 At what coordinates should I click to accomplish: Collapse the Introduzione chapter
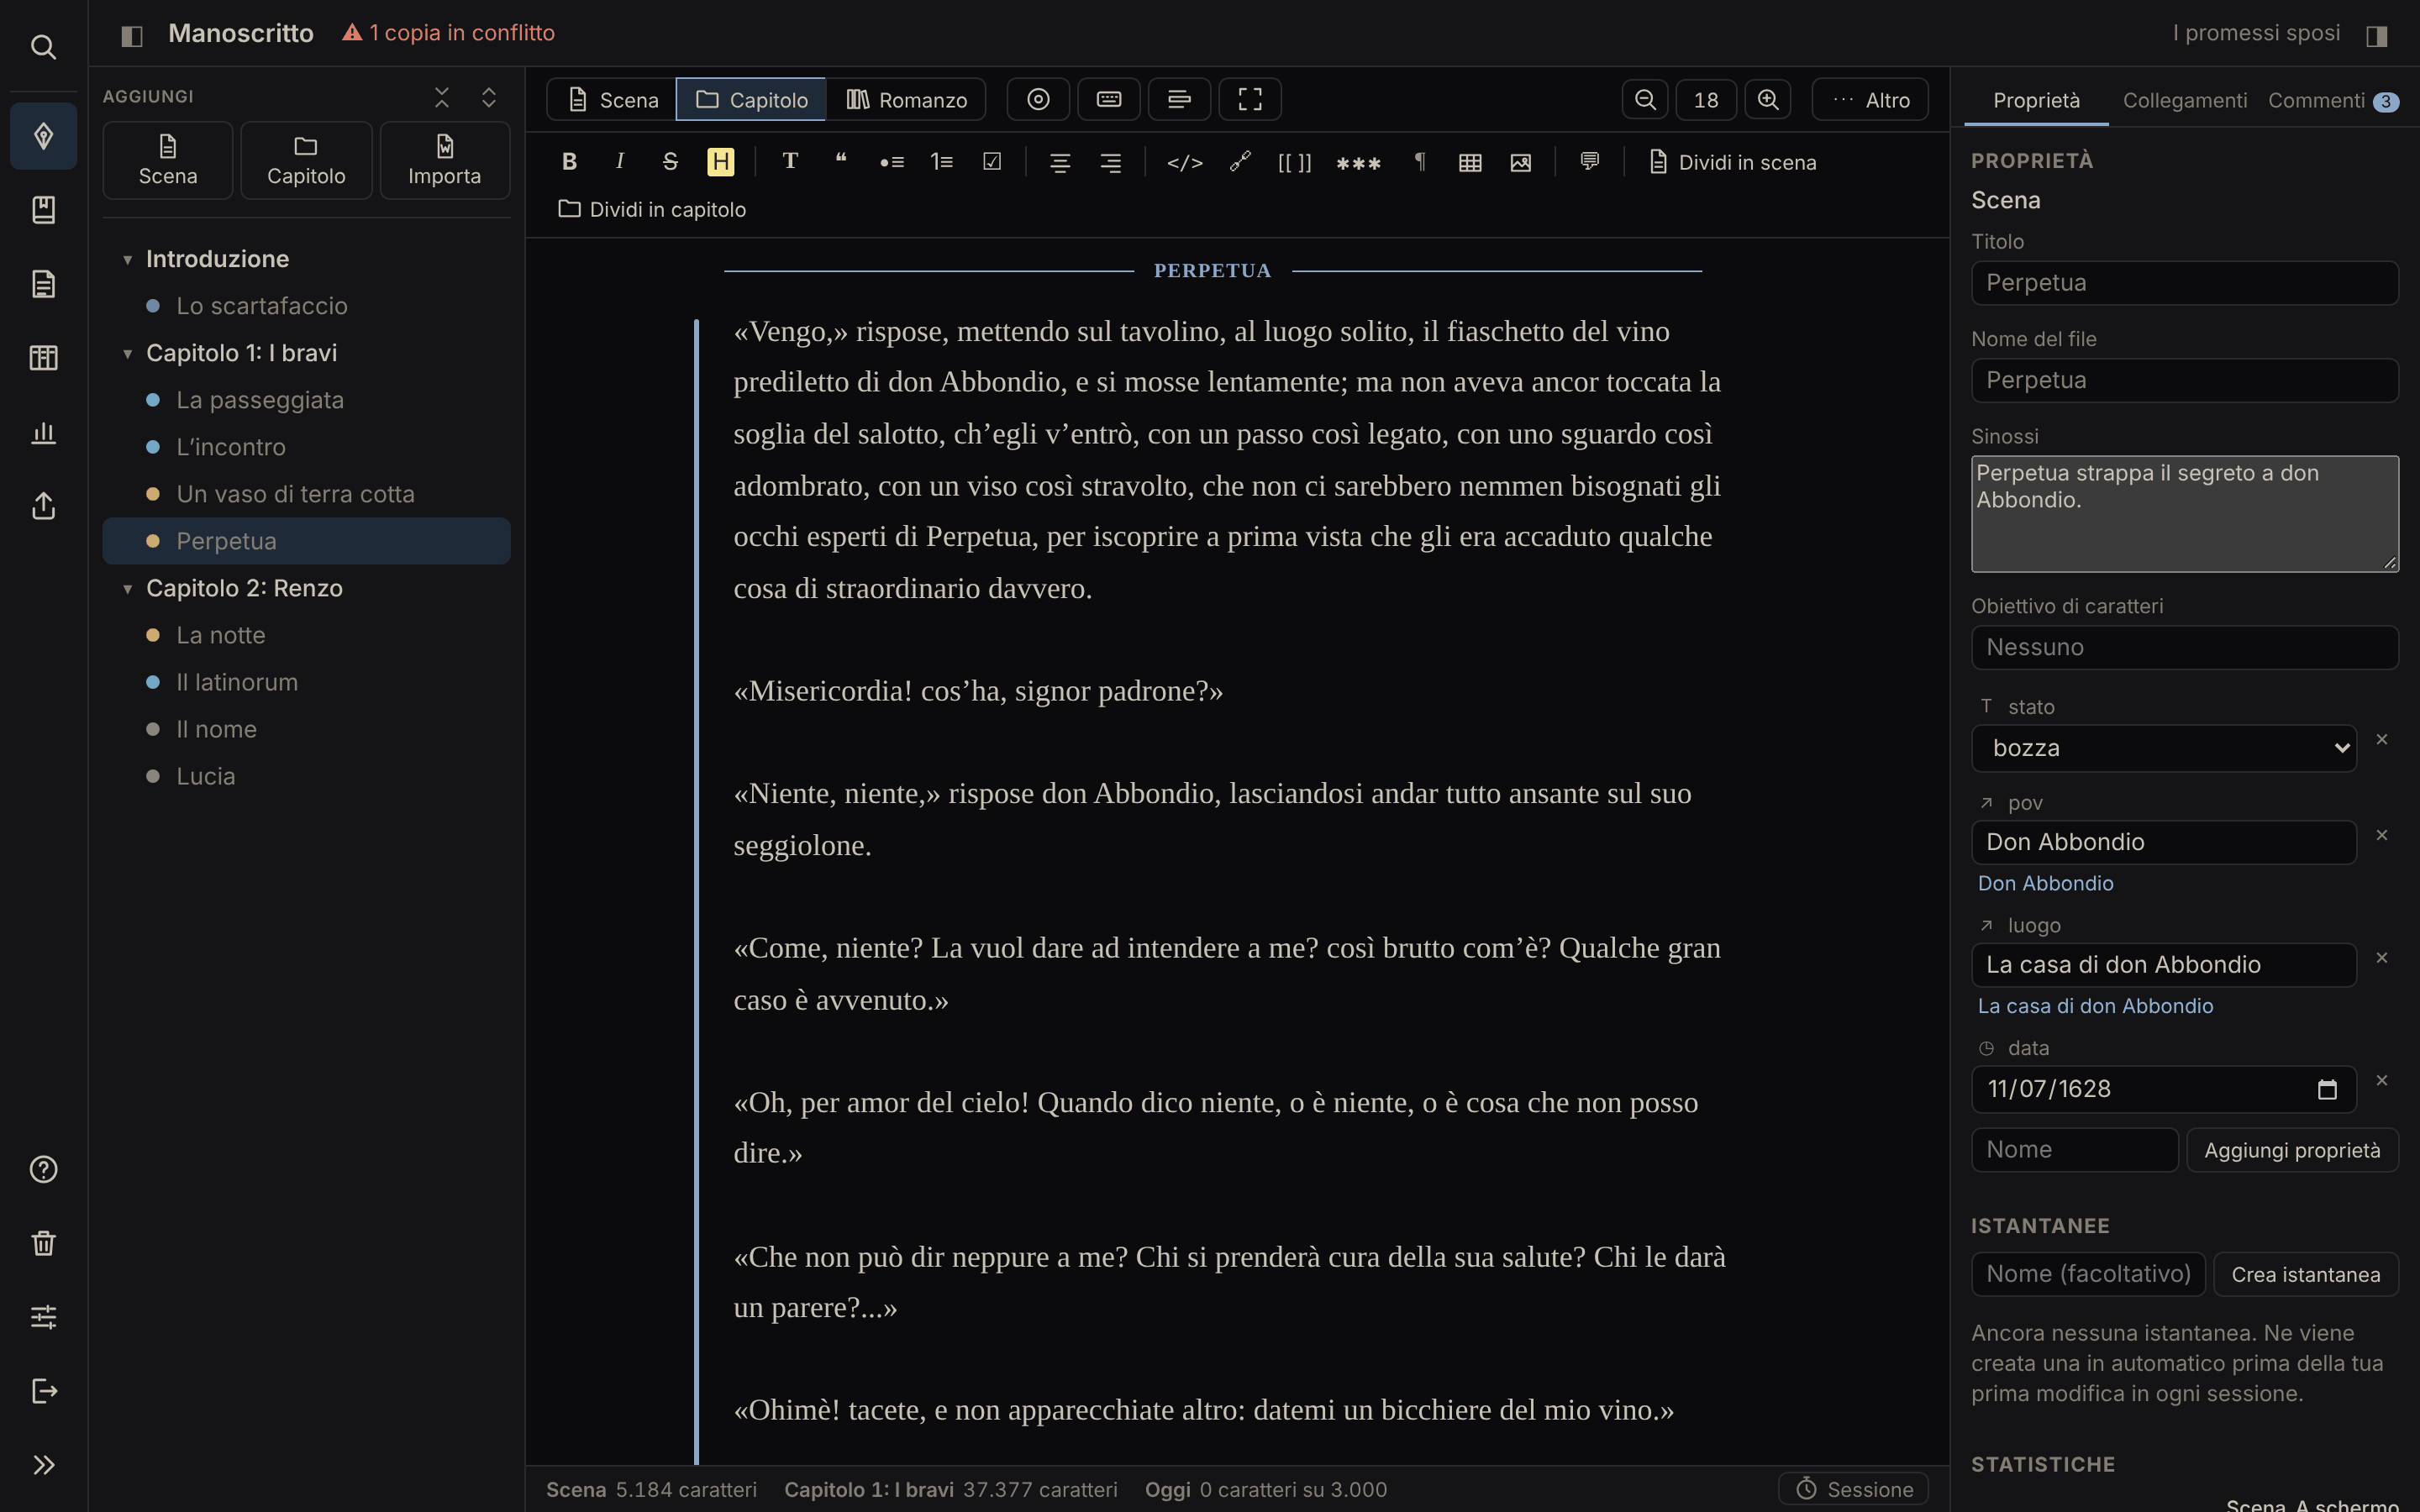tap(128, 260)
